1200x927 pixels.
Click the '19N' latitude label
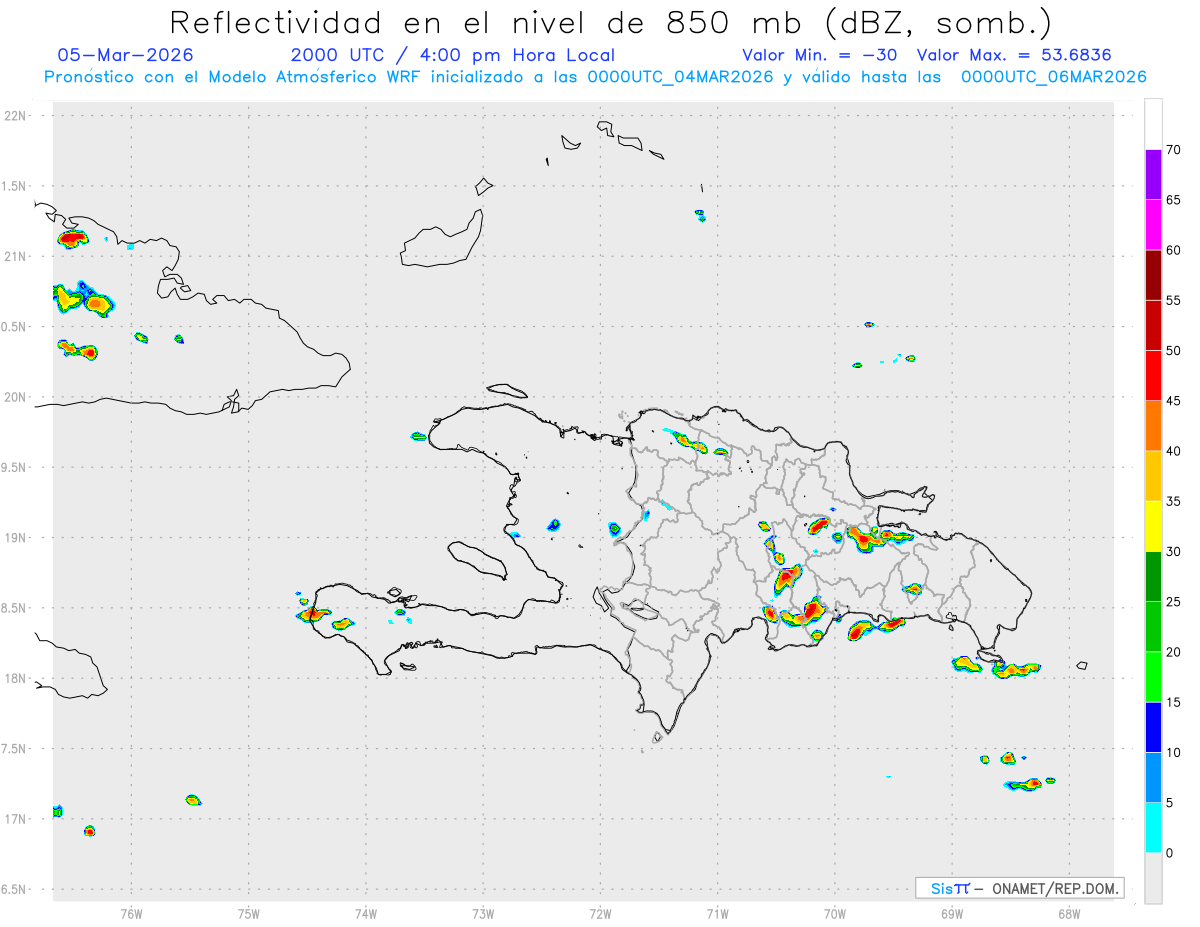click(x=15, y=538)
